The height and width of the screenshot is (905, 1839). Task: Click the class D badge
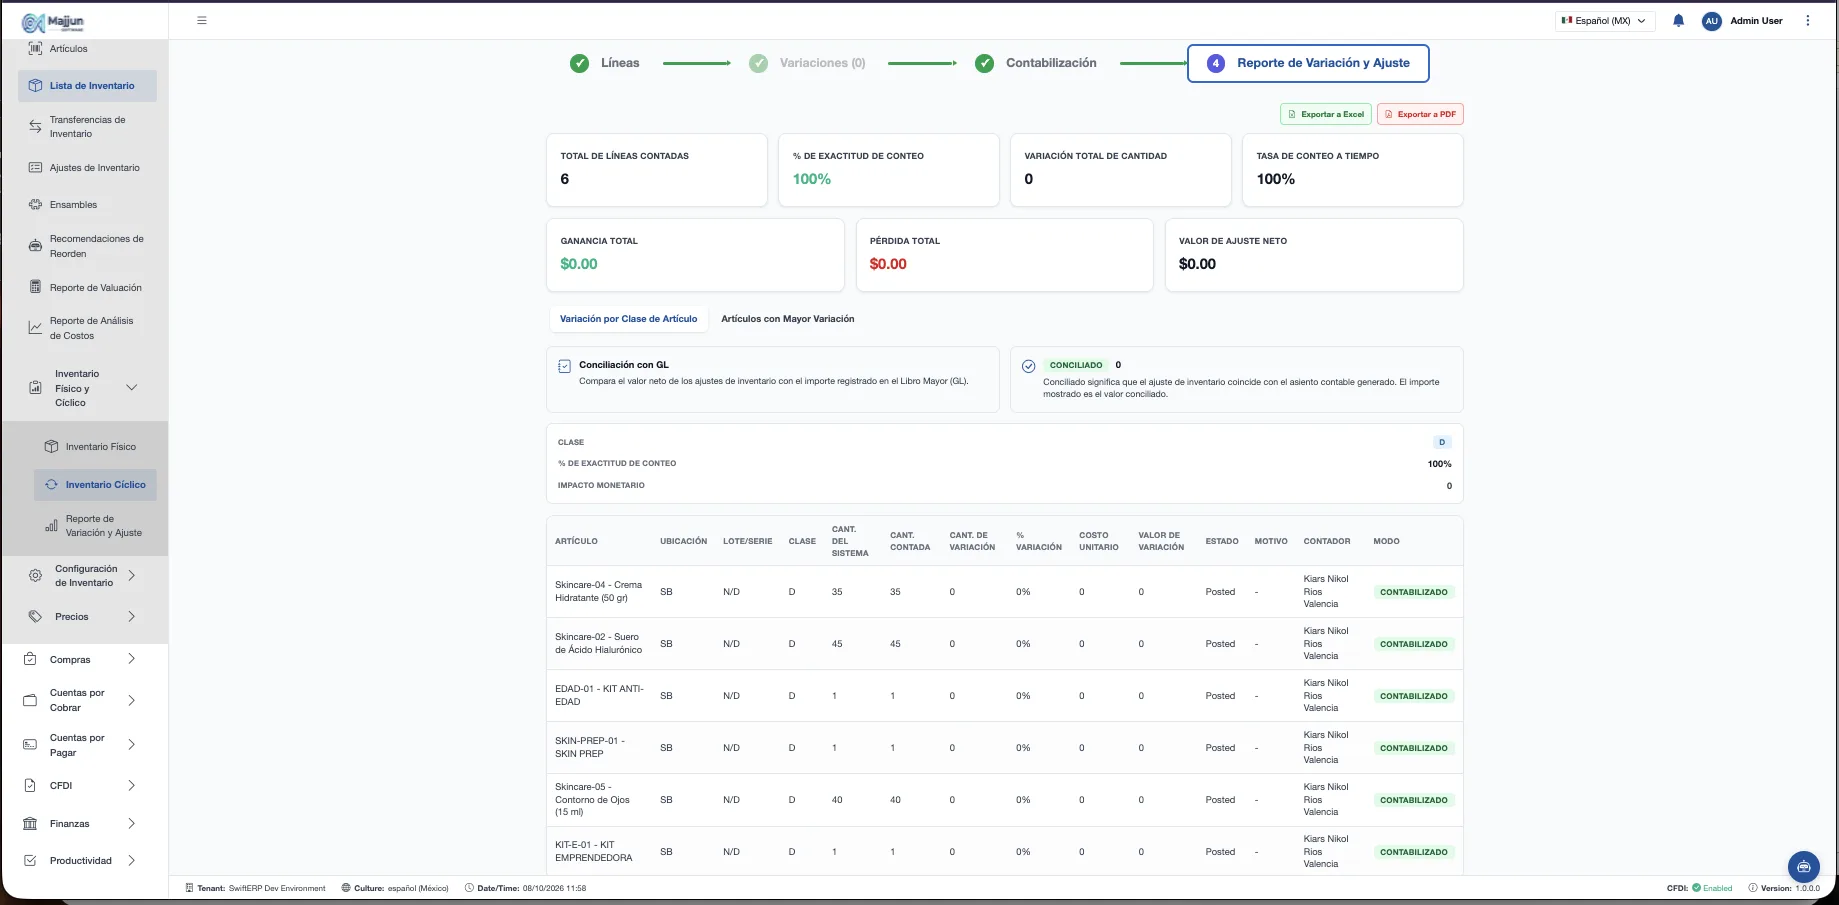click(1441, 442)
